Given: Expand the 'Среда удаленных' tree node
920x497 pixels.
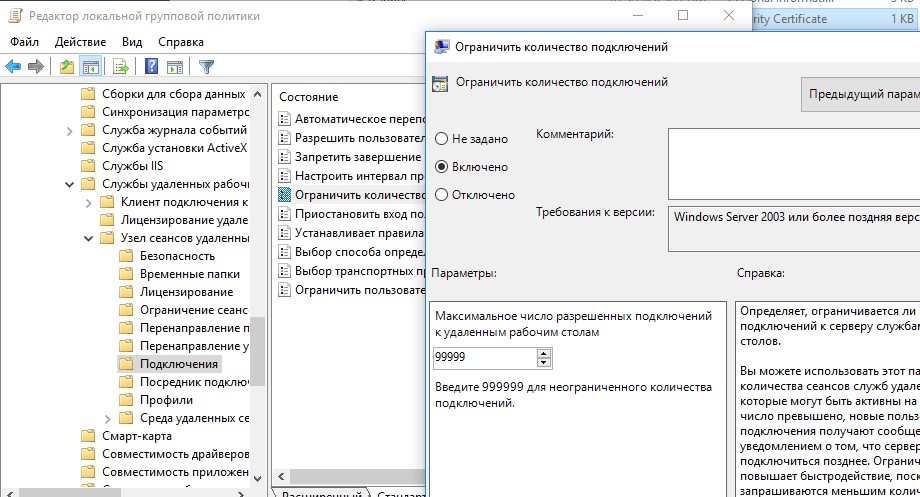Looking at the screenshot, I should pos(107,418).
